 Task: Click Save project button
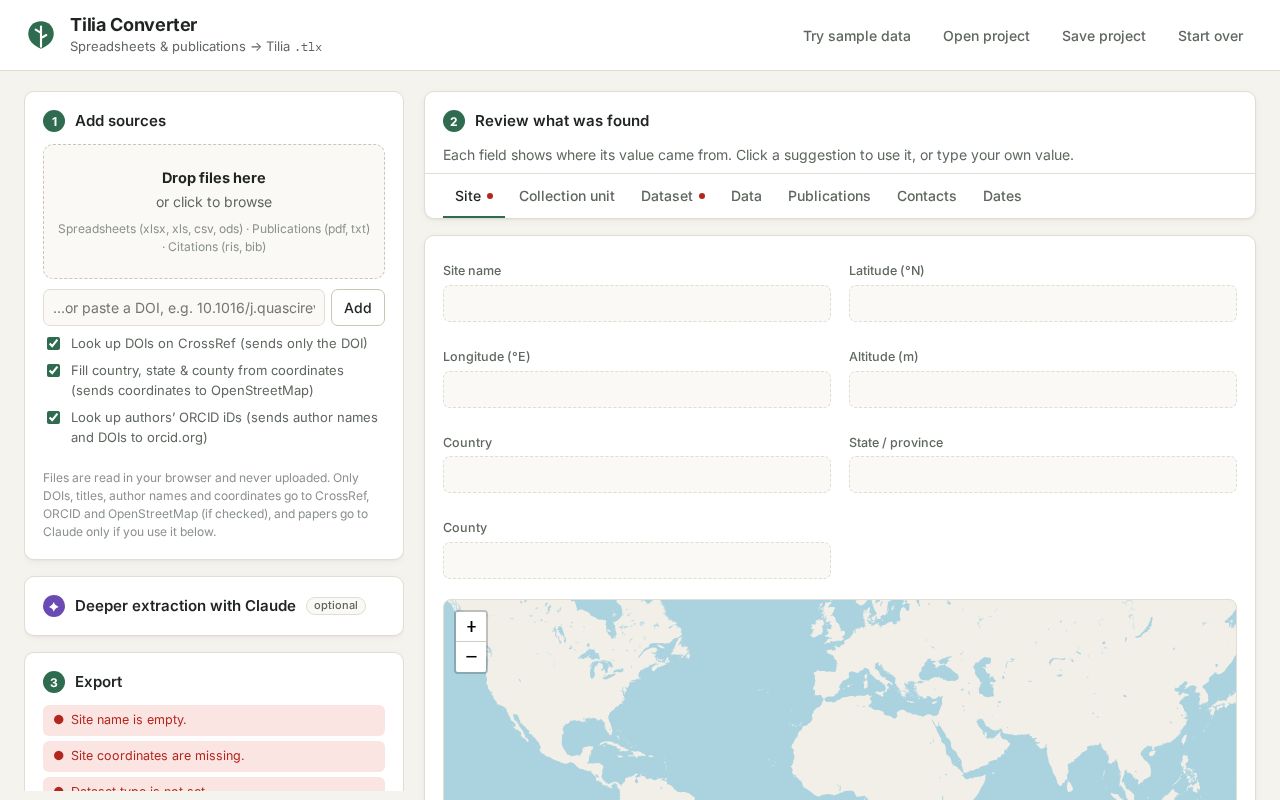(x=1104, y=36)
